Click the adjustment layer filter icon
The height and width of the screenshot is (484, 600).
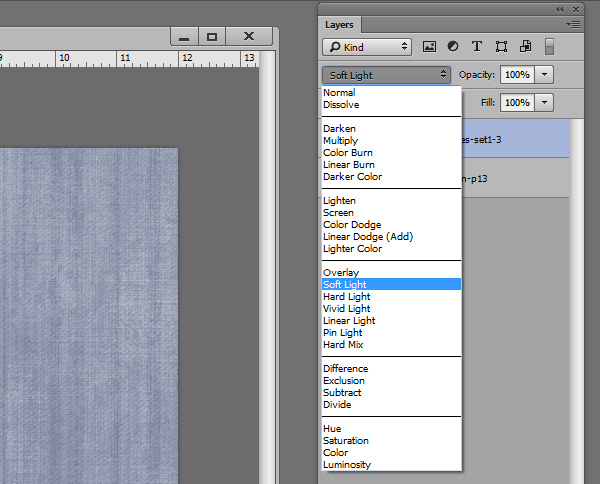point(453,46)
